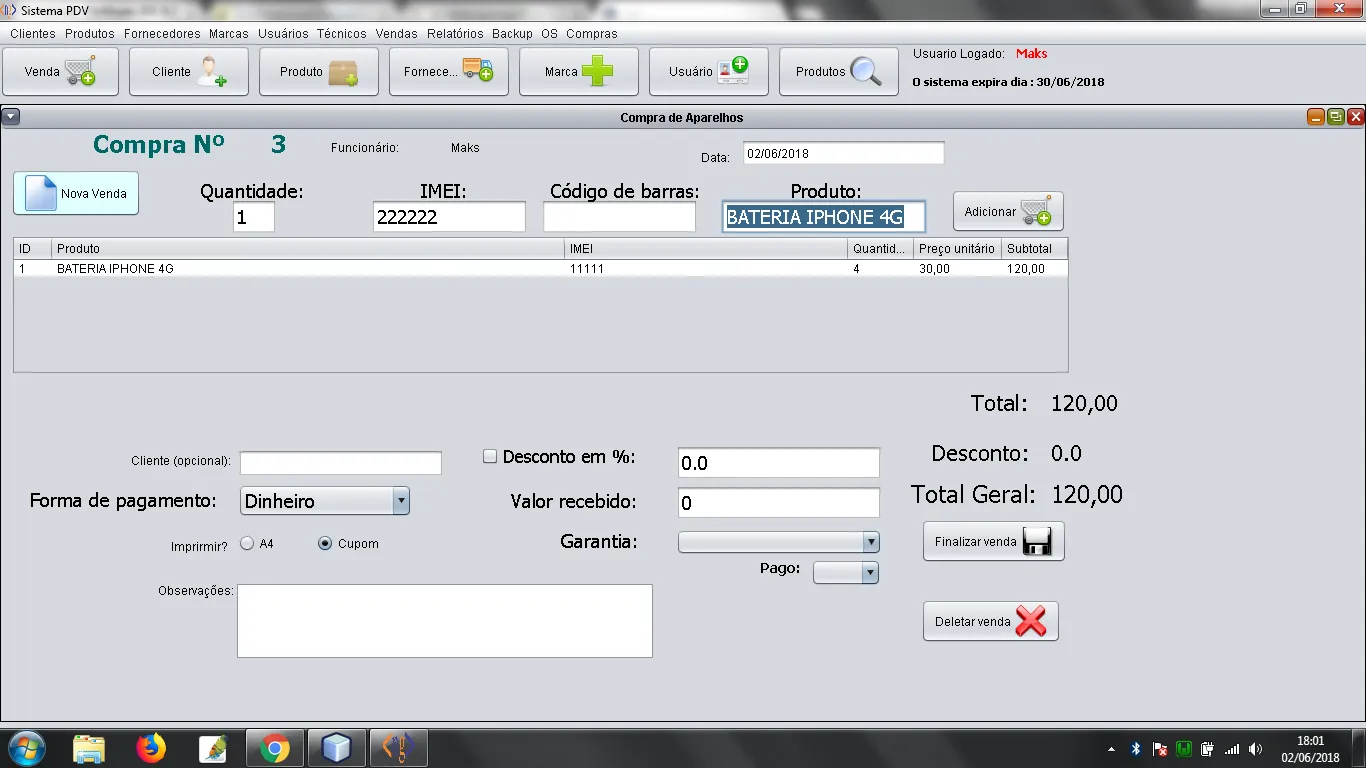Image resolution: width=1366 pixels, height=768 pixels.
Task: Click the Desconto value field
Action: (x=779, y=463)
